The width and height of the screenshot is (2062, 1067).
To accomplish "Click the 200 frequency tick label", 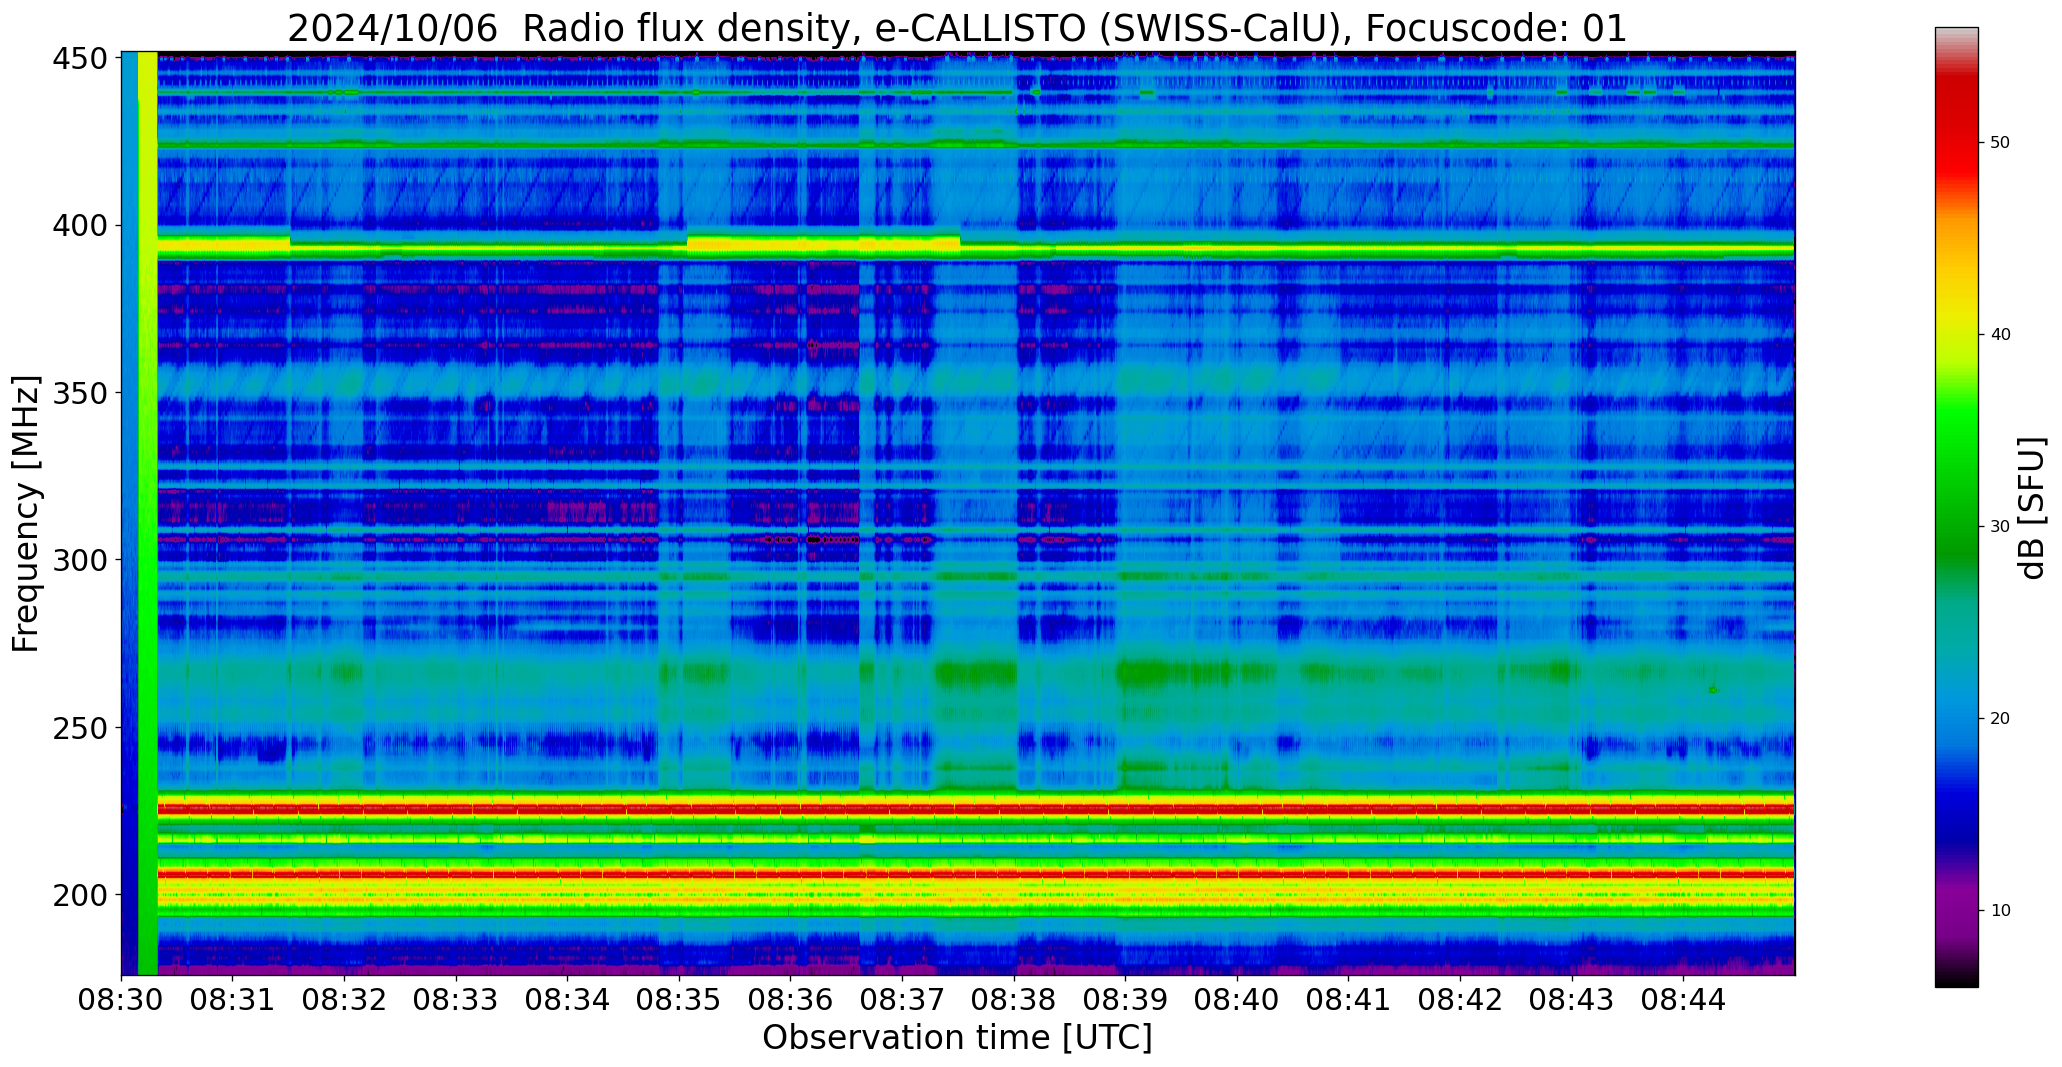I will point(79,895).
